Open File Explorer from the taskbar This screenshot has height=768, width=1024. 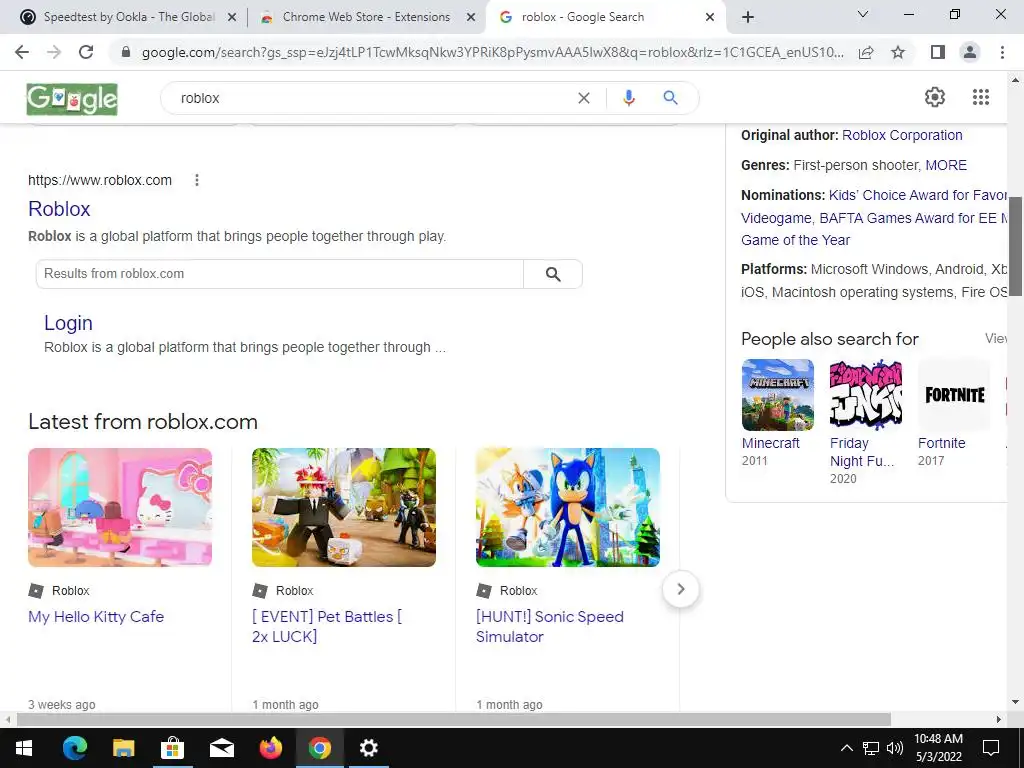(123, 748)
